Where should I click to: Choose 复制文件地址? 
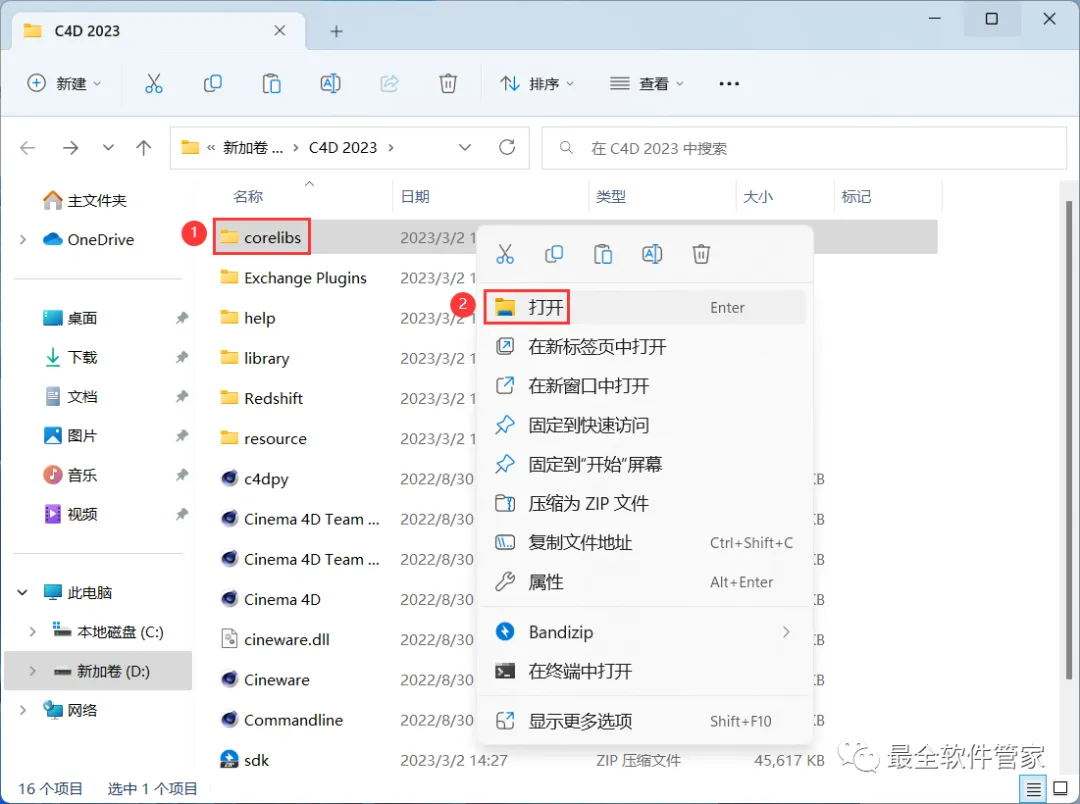pos(645,543)
